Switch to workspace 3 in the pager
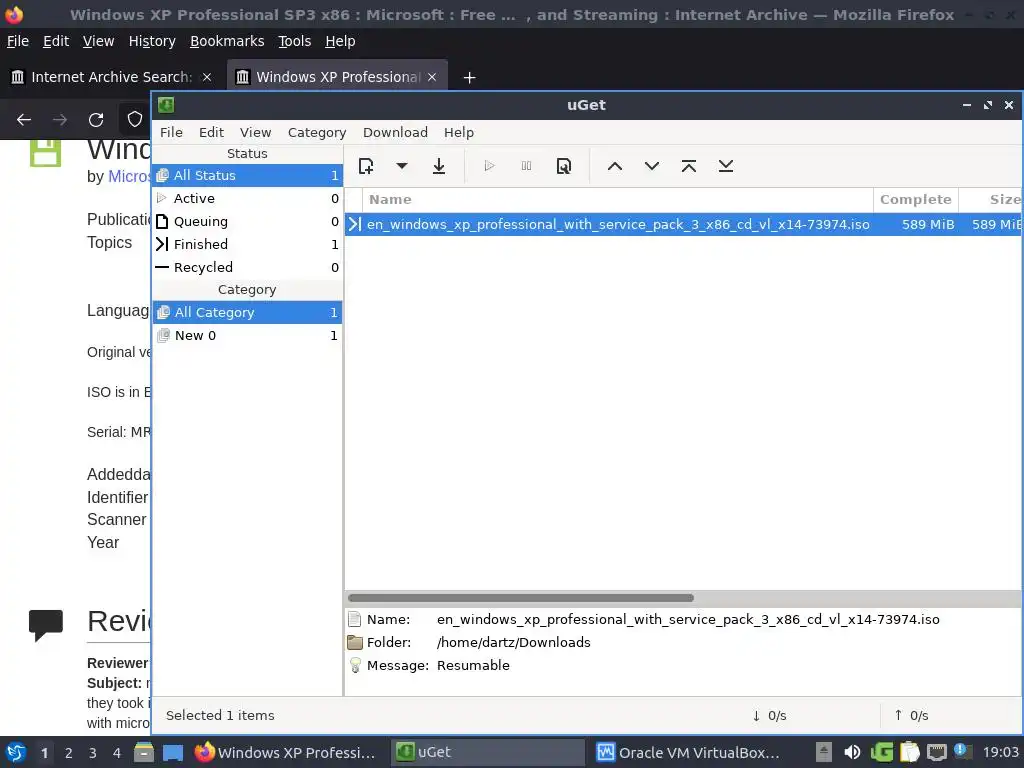The height and width of the screenshot is (768, 1024). 92,753
